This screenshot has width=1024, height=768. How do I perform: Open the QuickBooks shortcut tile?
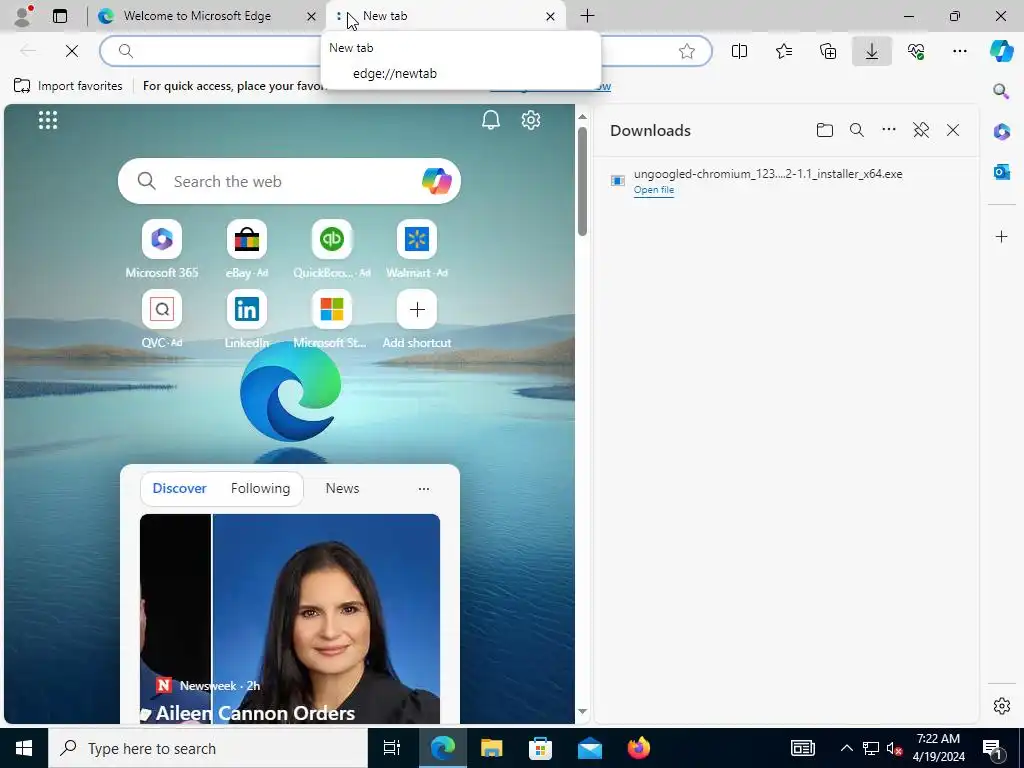332,250
